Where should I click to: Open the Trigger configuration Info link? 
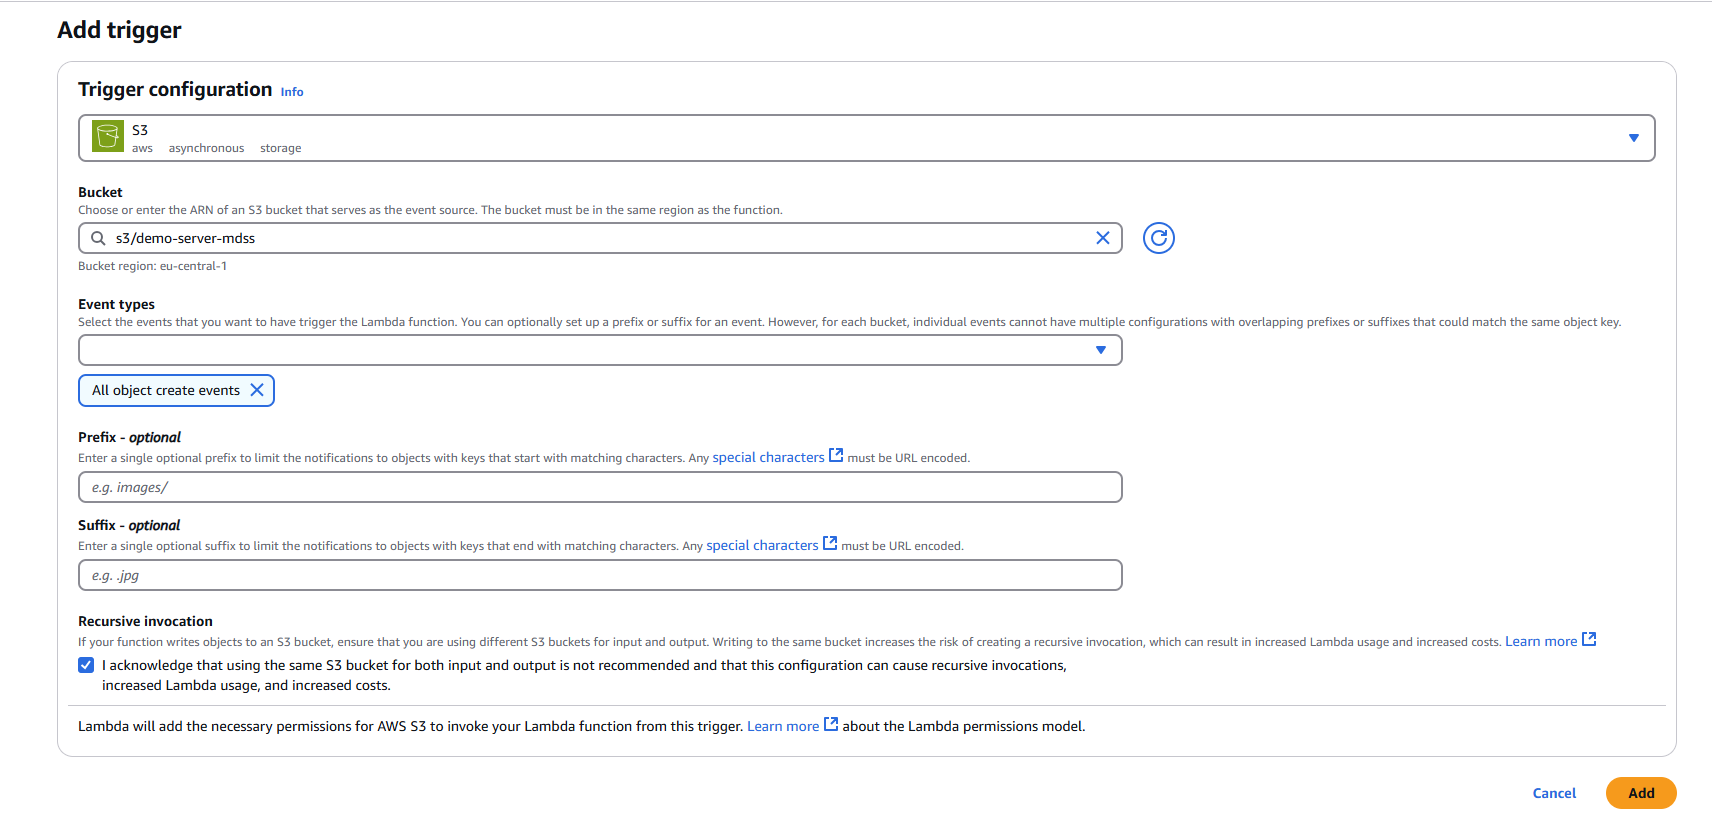(292, 92)
